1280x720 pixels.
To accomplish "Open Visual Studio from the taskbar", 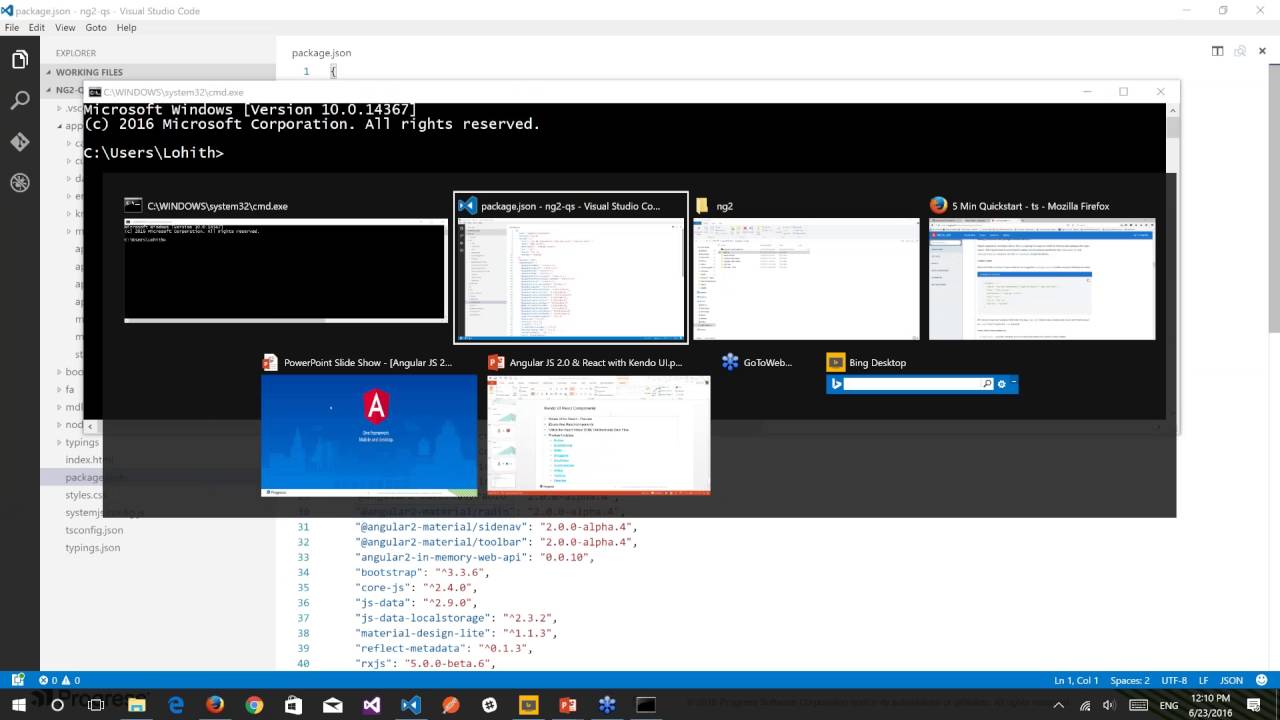I will 372,705.
